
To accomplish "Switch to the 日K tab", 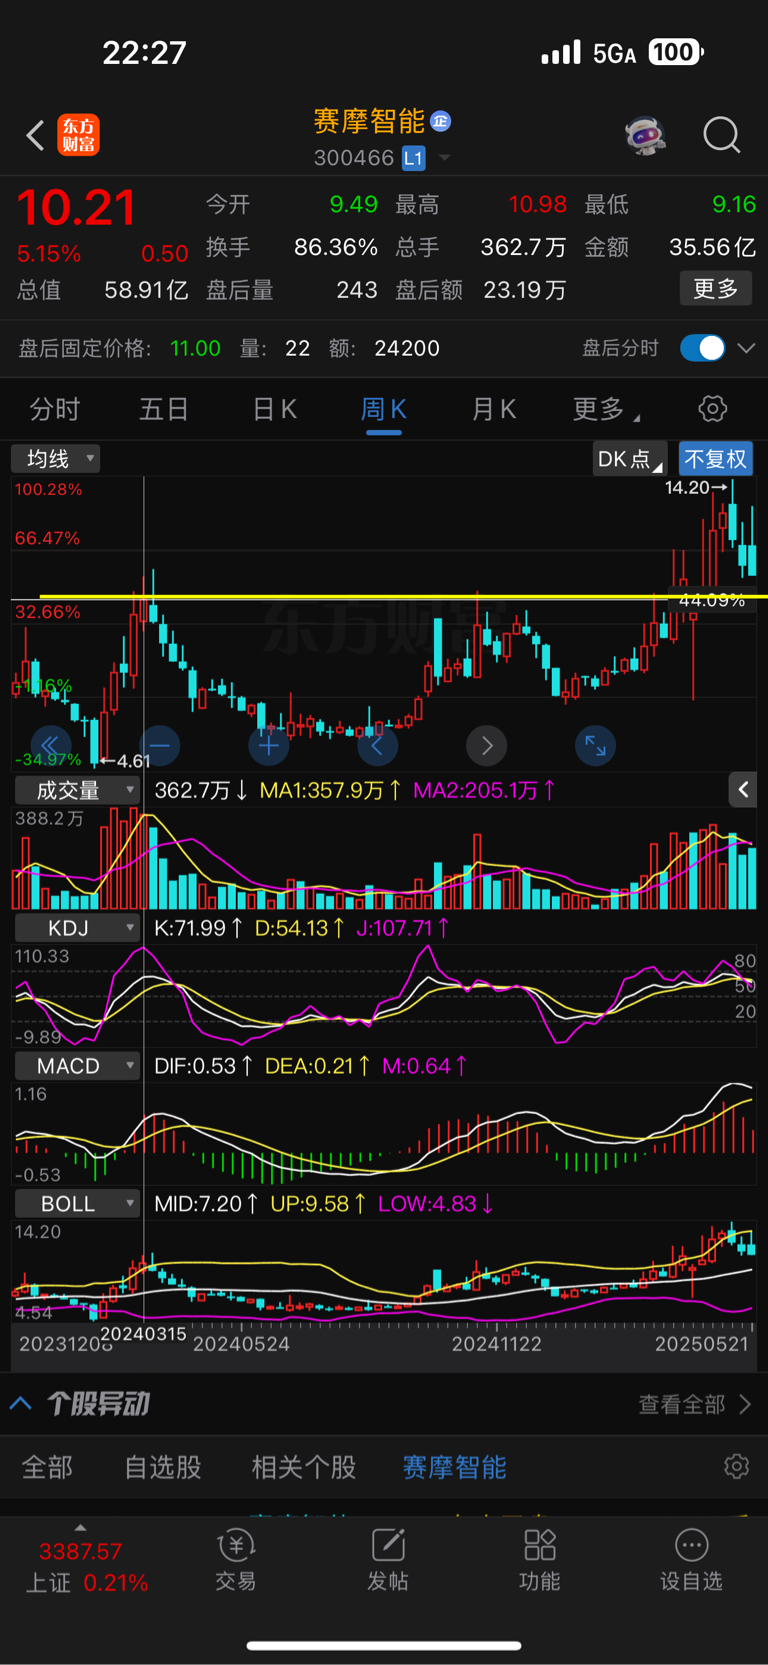I will click(275, 409).
